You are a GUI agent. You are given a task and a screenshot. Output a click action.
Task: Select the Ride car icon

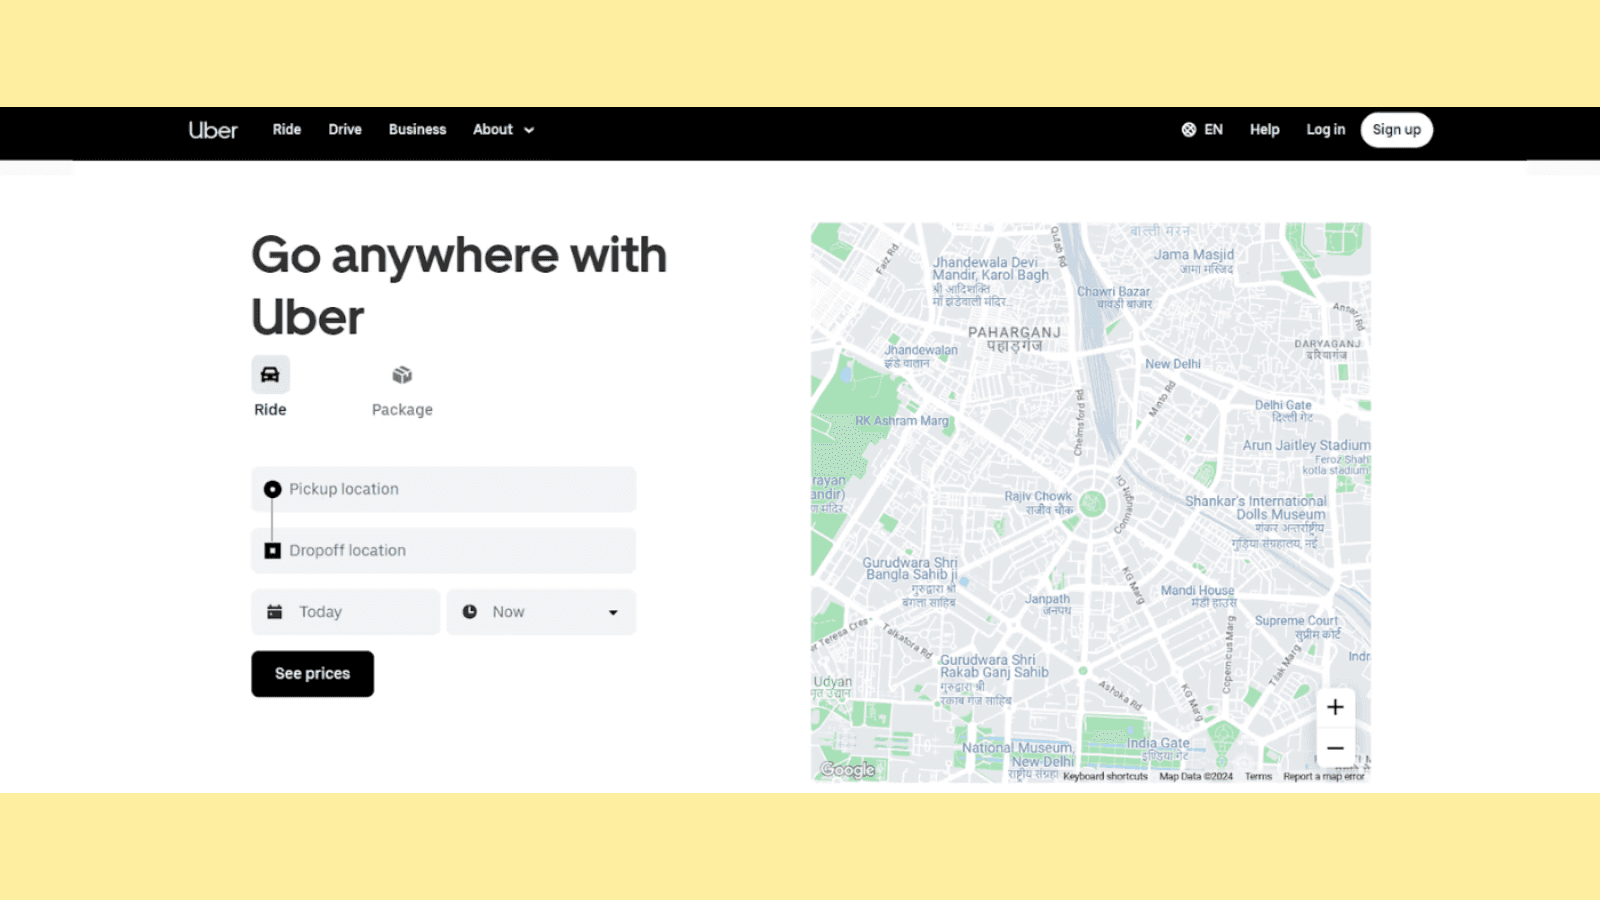[x=270, y=375]
